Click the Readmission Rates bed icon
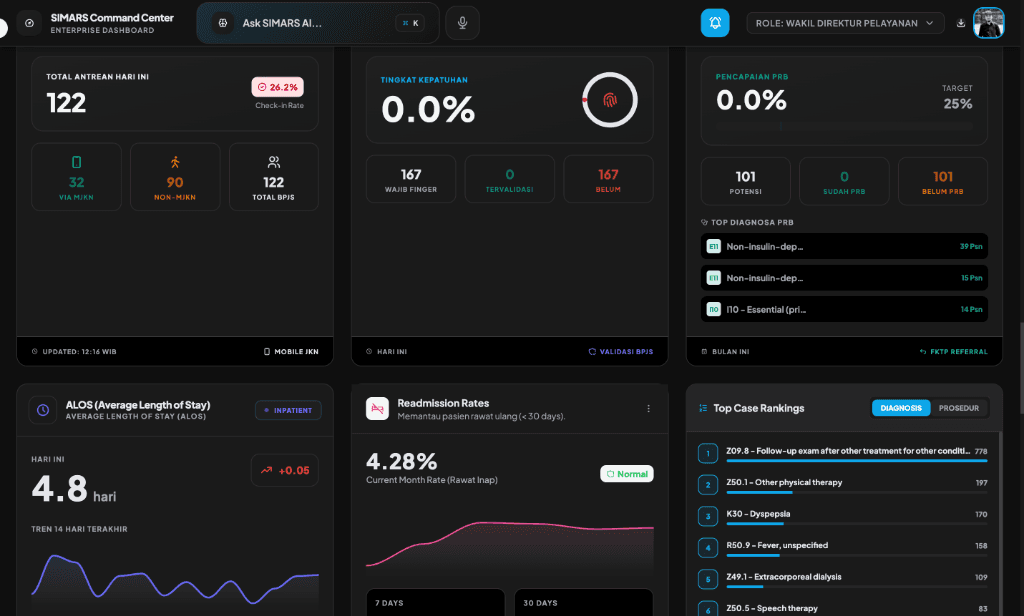Viewport: 1024px width, 616px height. click(x=377, y=409)
